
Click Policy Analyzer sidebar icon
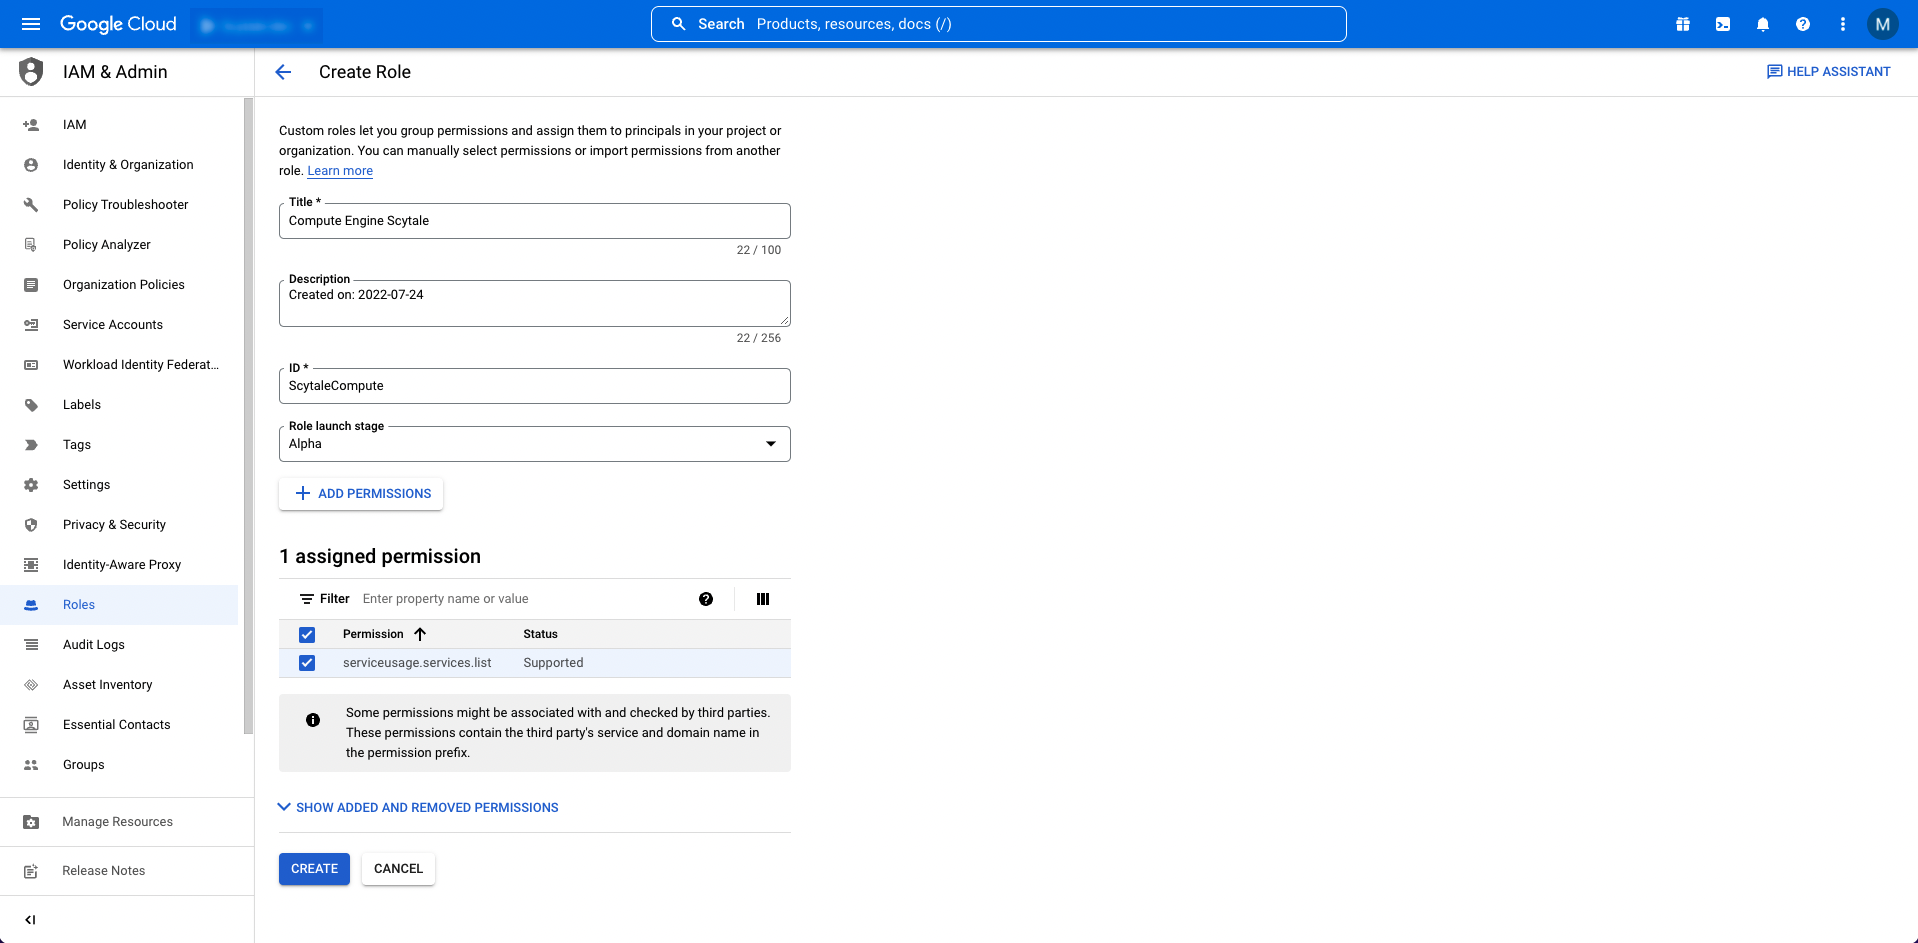(x=31, y=245)
